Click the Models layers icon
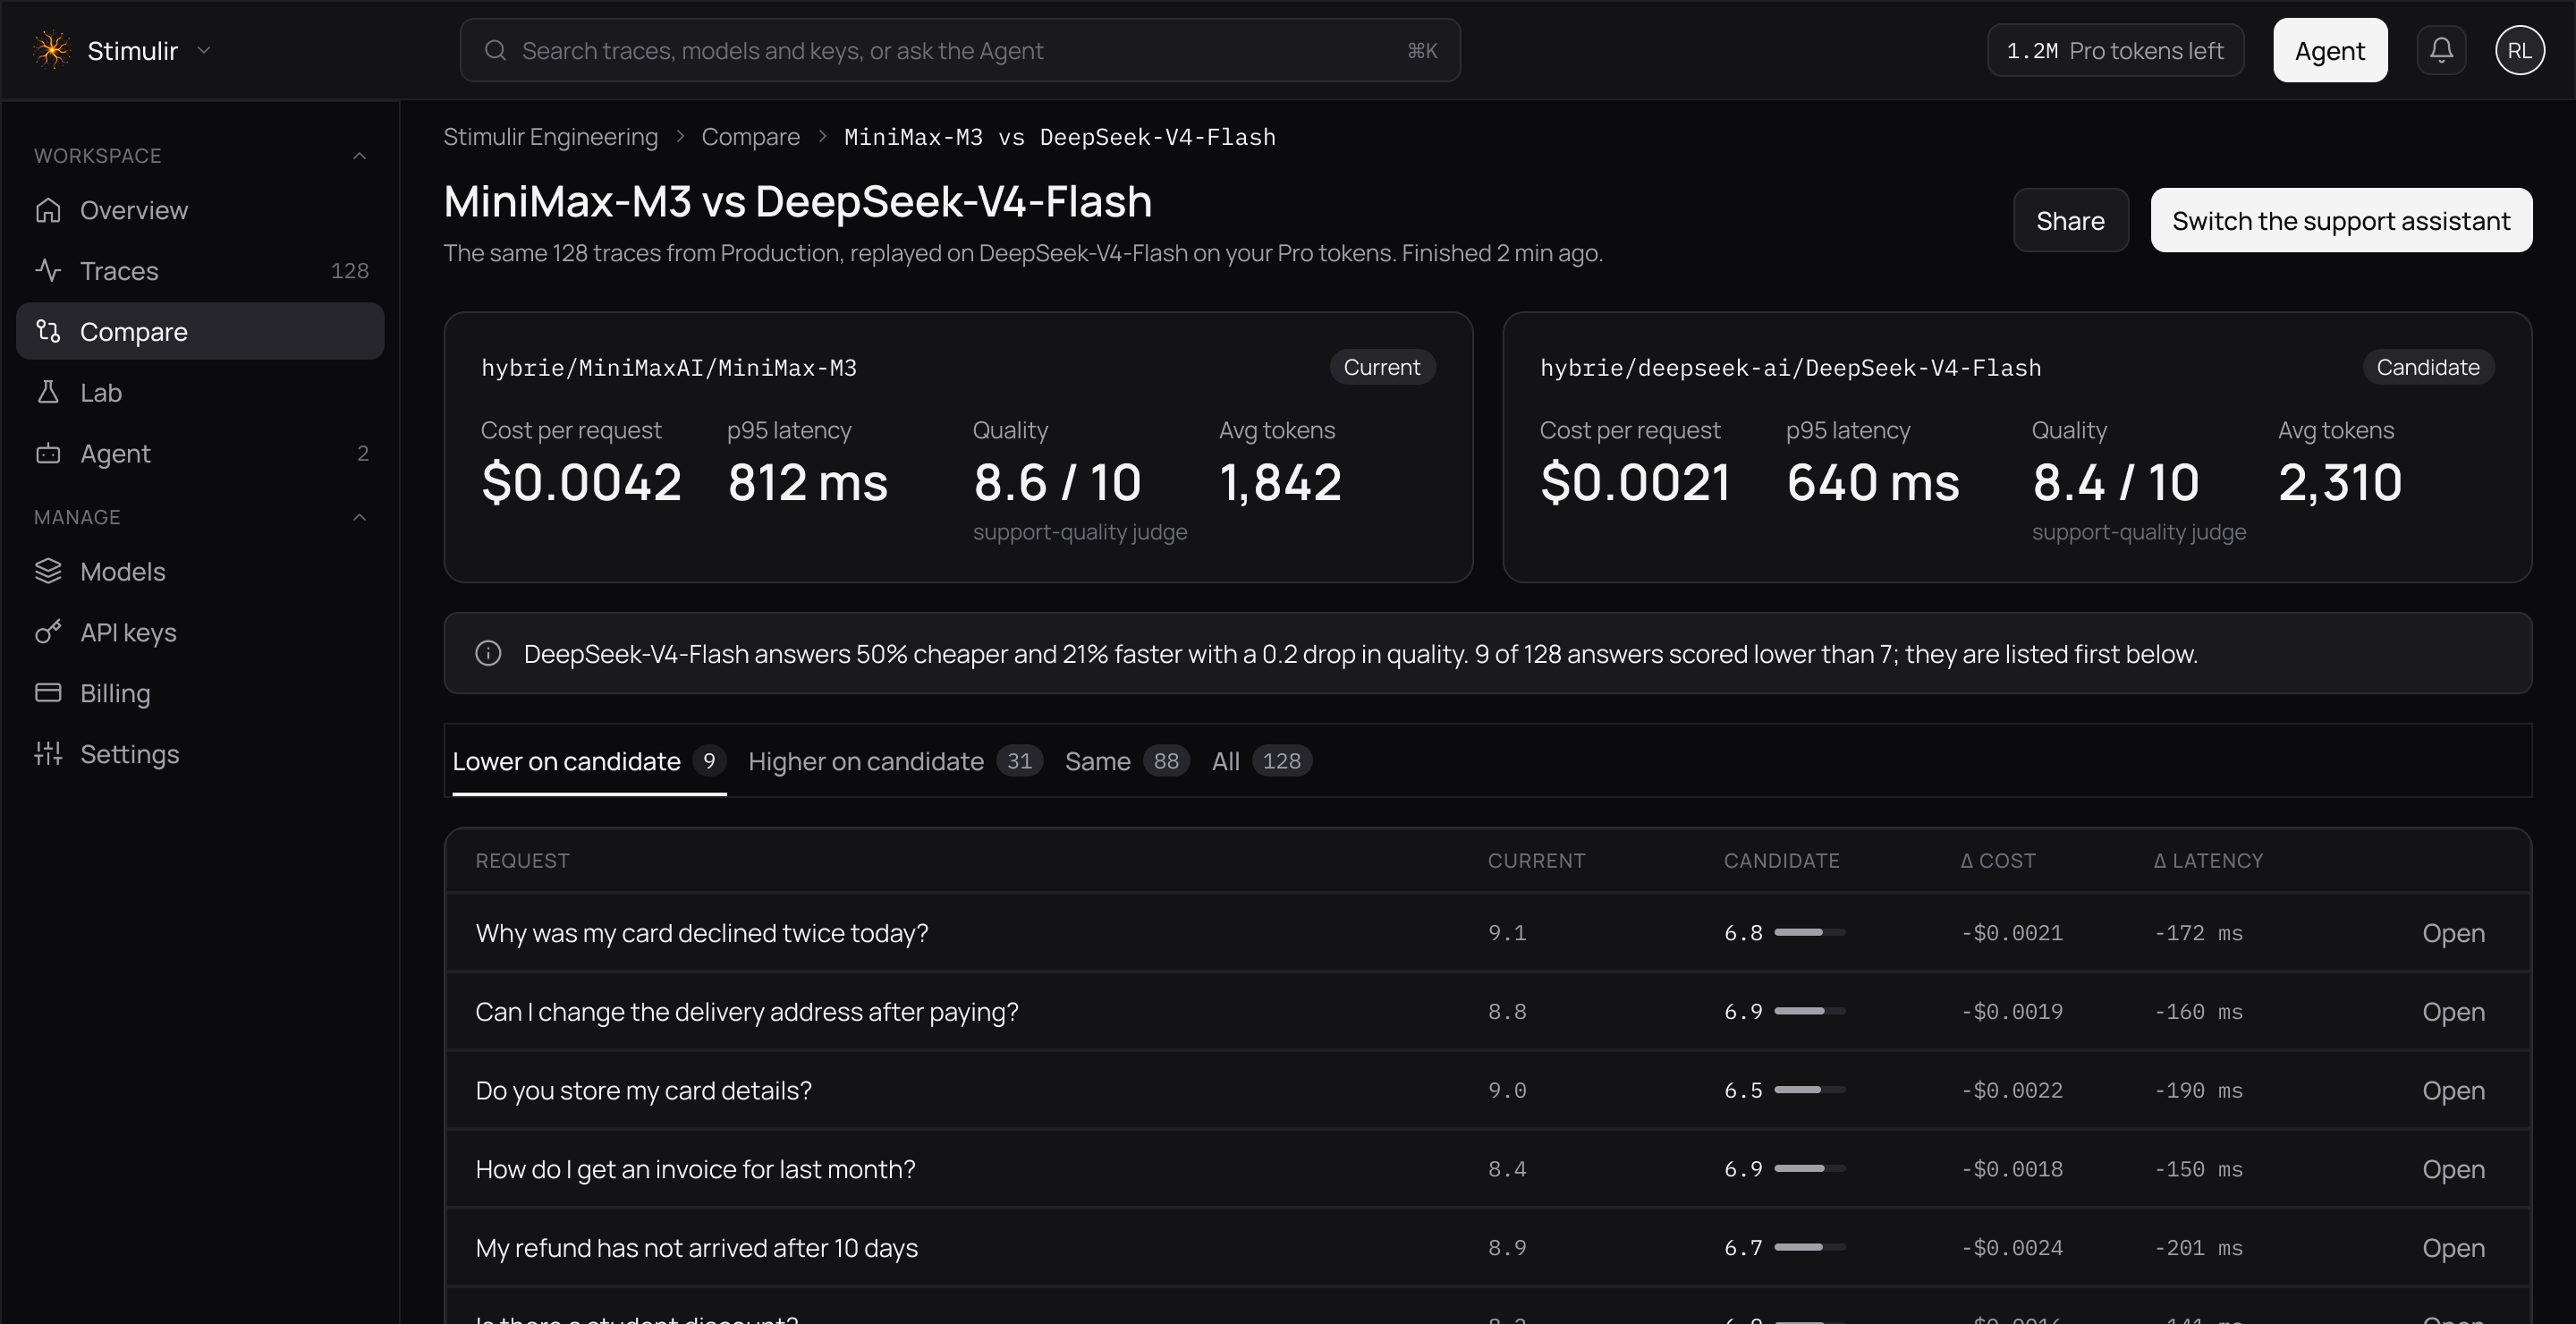 click(48, 571)
